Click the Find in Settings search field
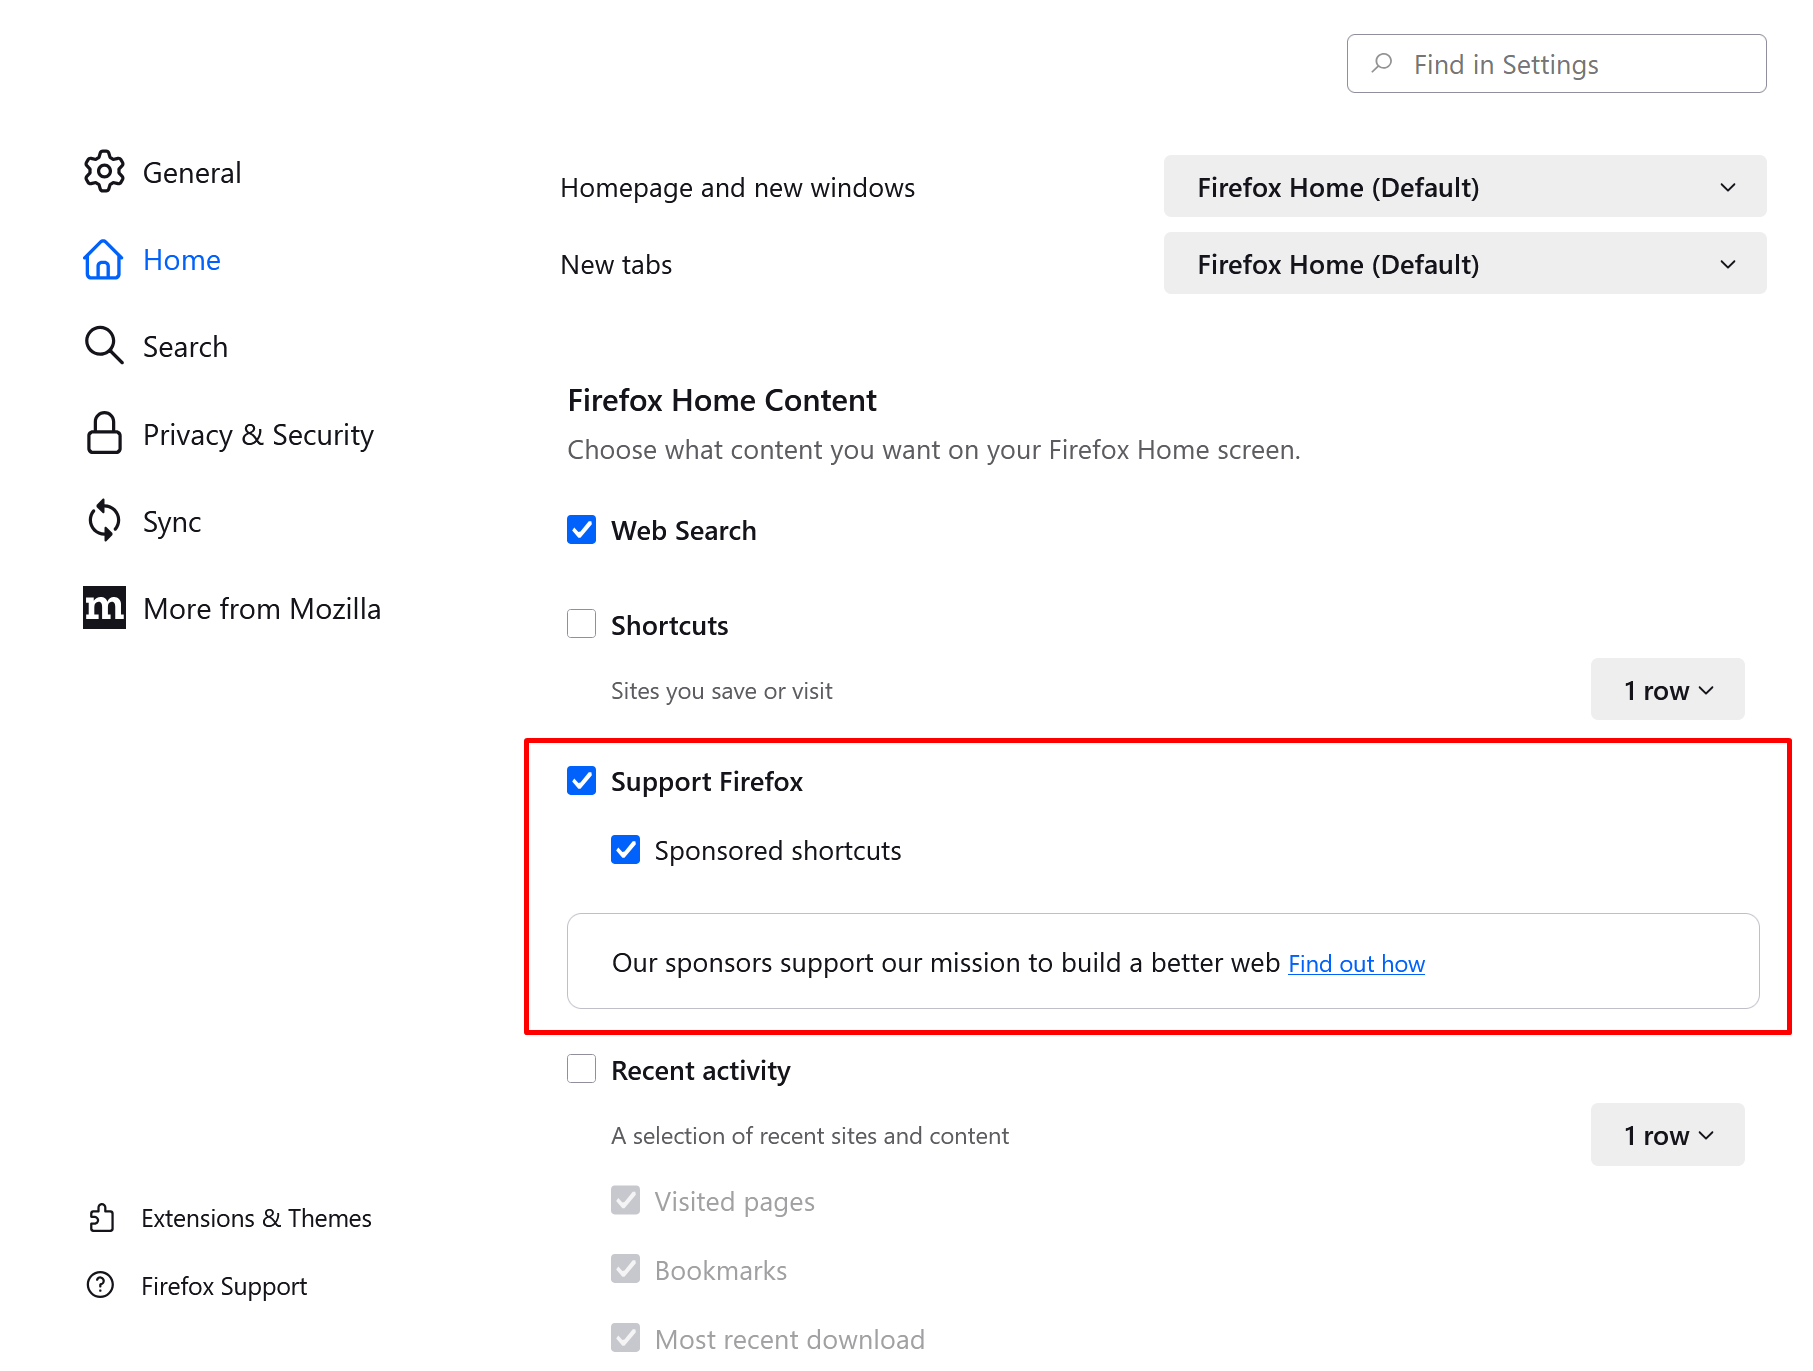Image resolution: width=1813 pixels, height=1371 pixels. 1557,64
